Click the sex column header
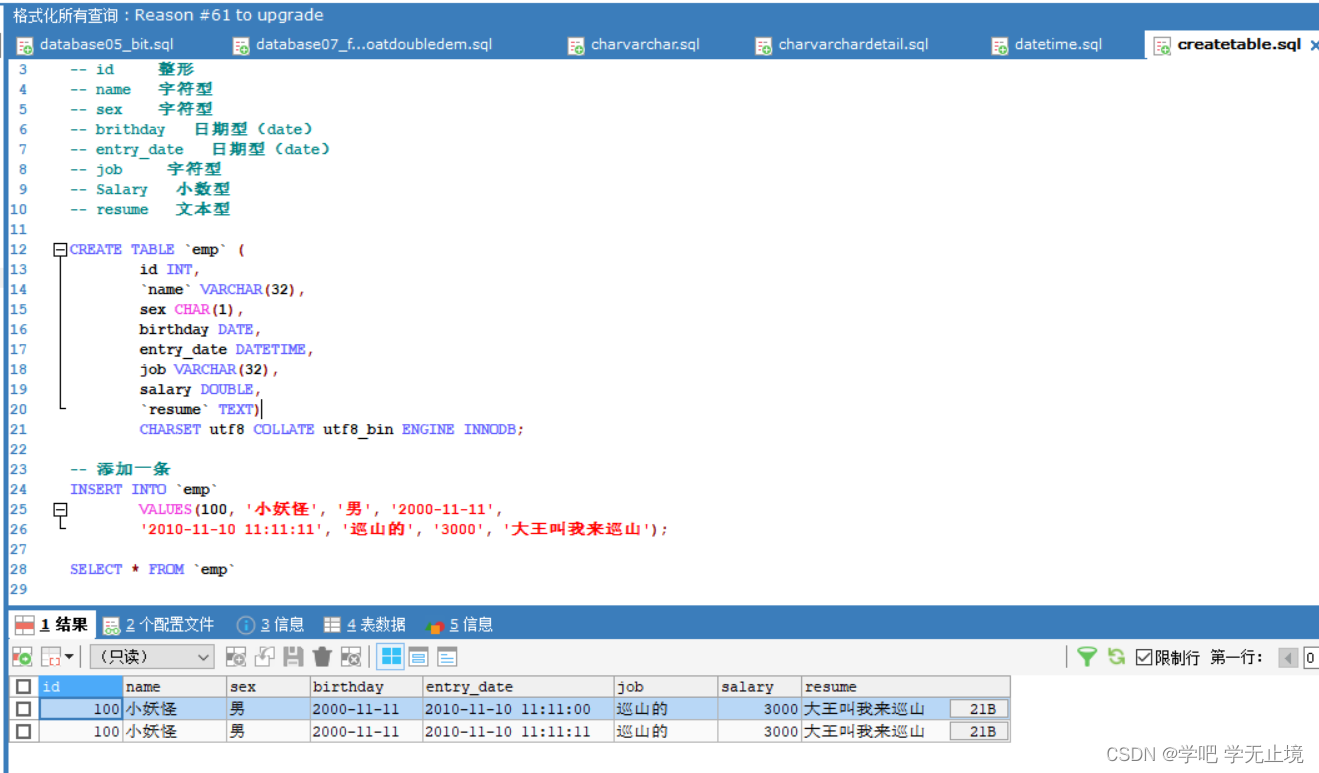 pos(268,687)
